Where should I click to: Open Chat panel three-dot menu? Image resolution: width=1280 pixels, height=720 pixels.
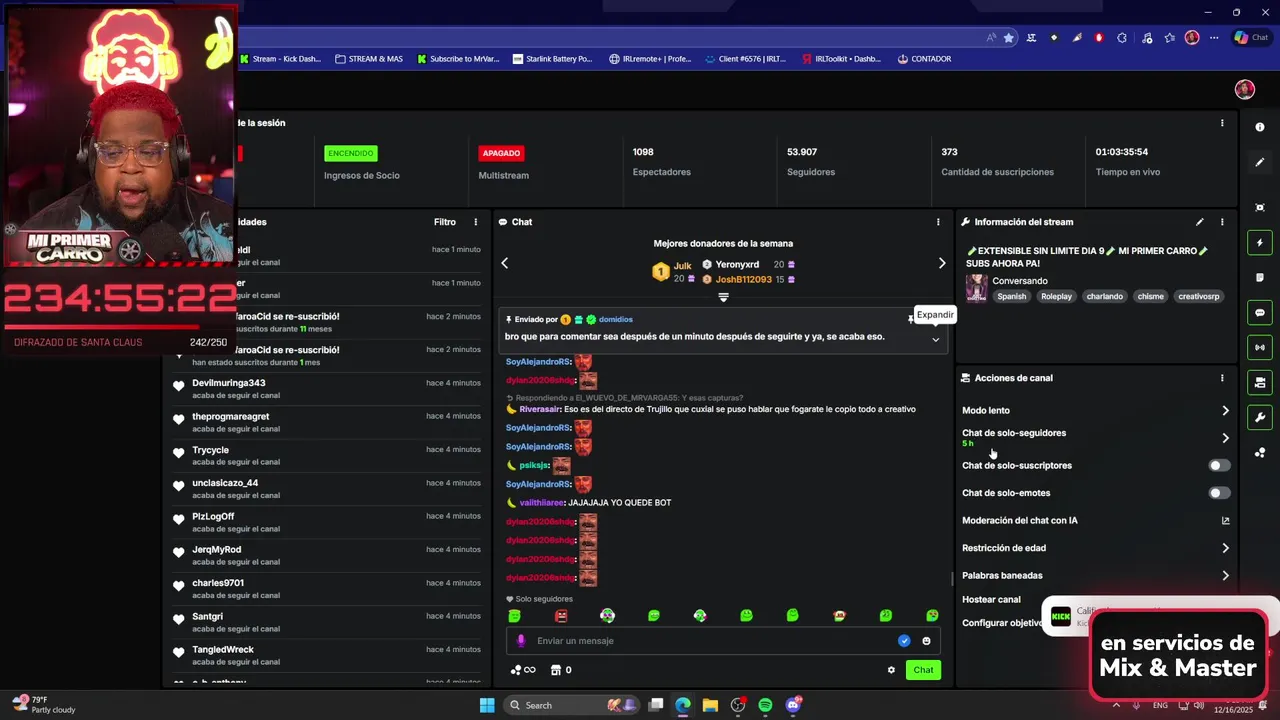(x=938, y=222)
